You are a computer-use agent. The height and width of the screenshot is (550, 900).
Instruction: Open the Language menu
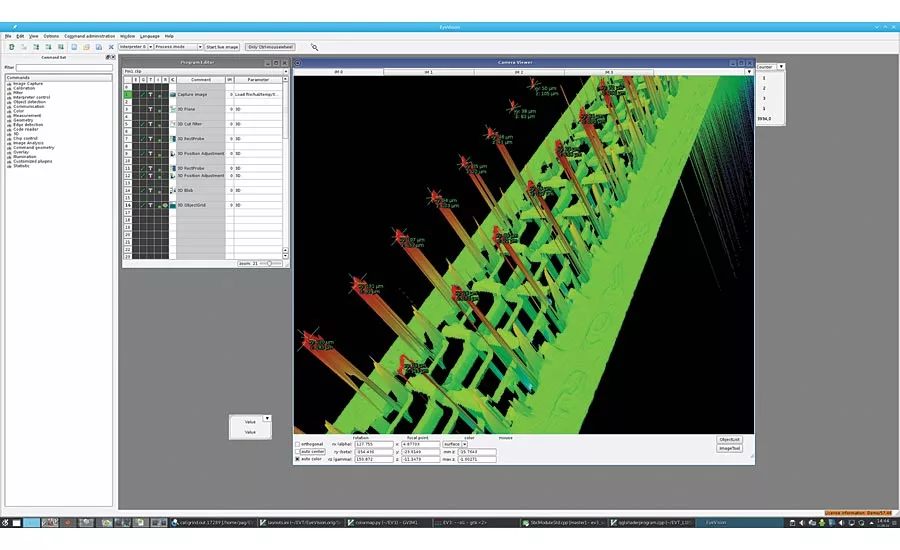[x=150, y=36]
